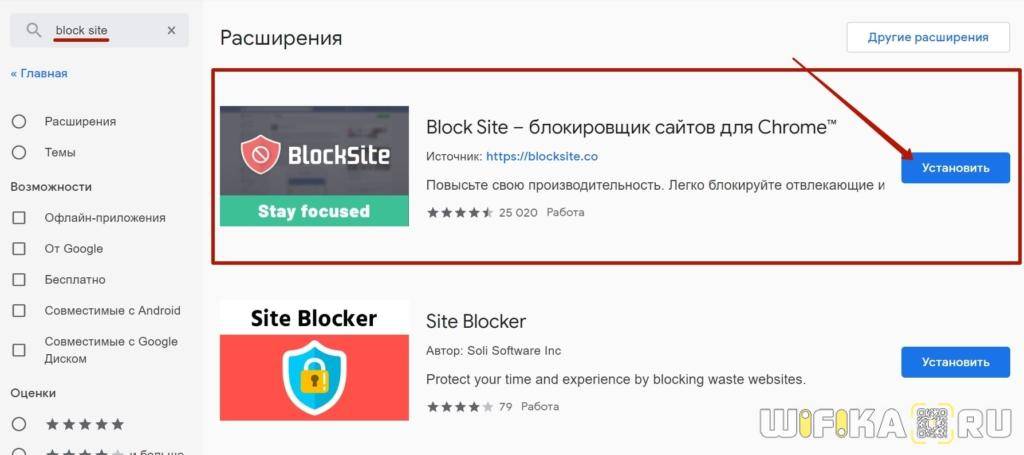Select the Темы radio button
Image resolution: width=1024 pixels, height=455 pixels.
click(x=19, y=153)
